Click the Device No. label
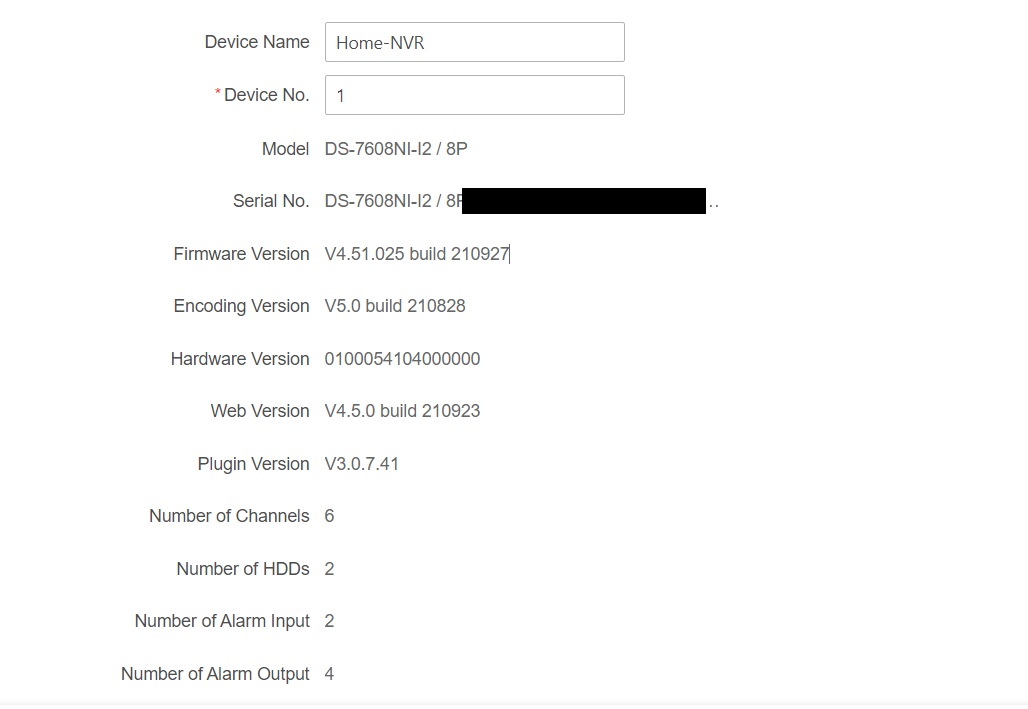This screenshot has height=709, width=1028. (266, 95)
